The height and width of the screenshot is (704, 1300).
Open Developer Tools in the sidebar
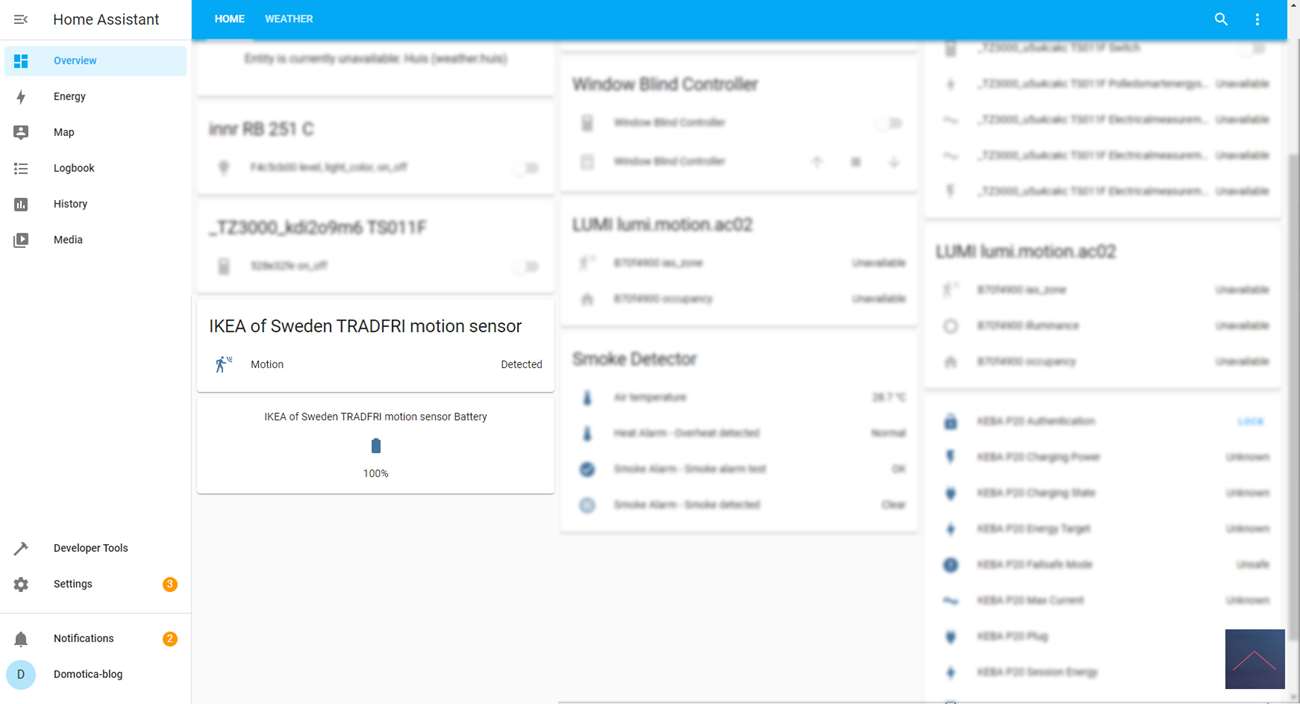(95, 548)
